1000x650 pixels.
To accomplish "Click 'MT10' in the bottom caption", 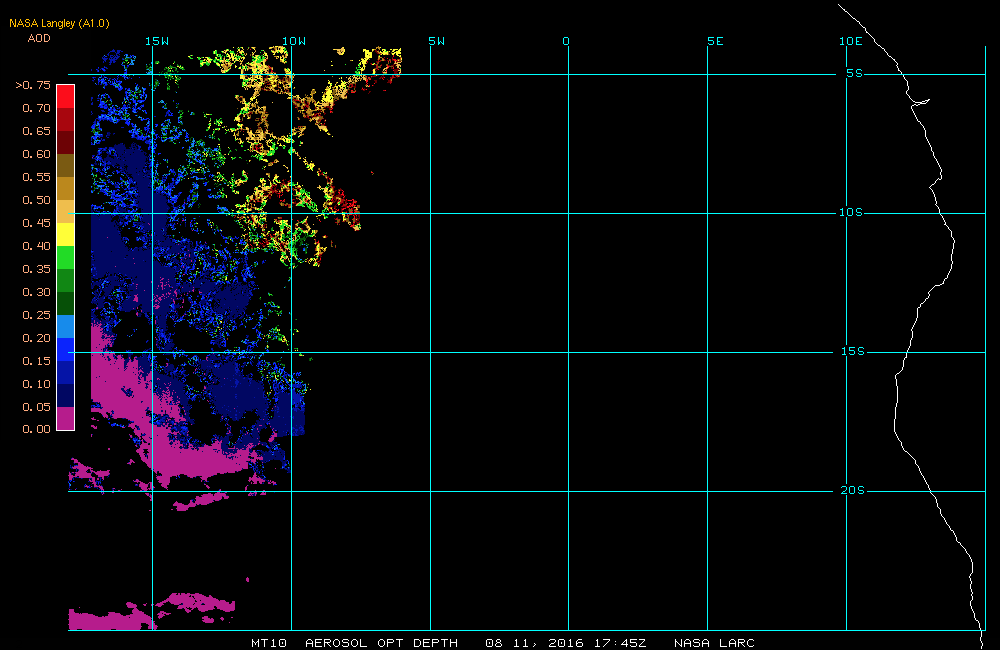I will coord(268,643).
